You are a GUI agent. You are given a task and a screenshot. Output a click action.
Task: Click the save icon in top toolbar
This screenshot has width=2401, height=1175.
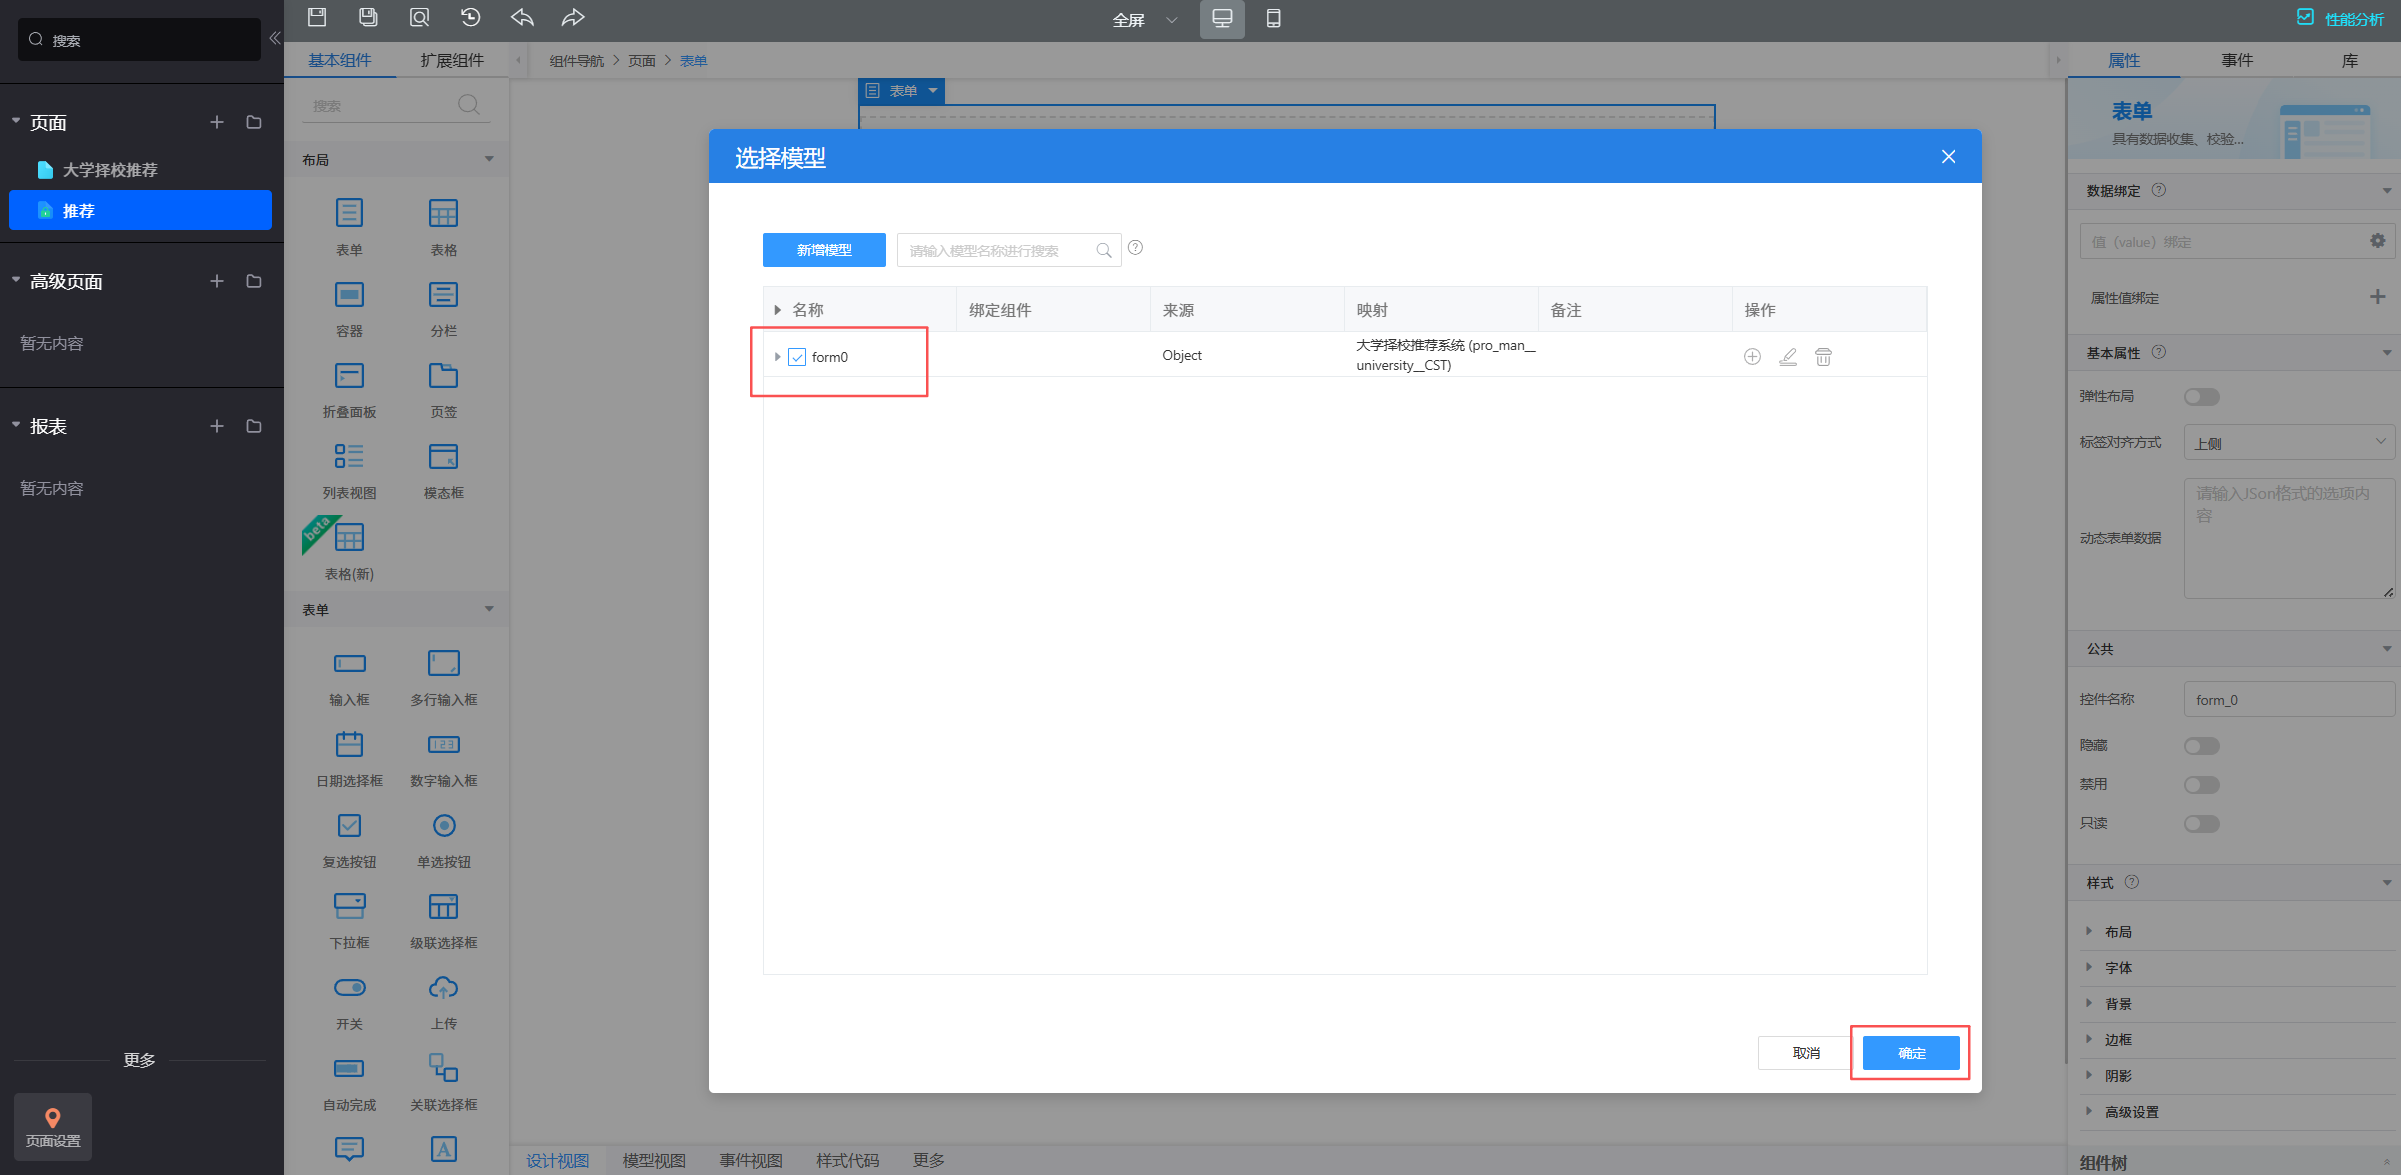click(x=317, y=17)
